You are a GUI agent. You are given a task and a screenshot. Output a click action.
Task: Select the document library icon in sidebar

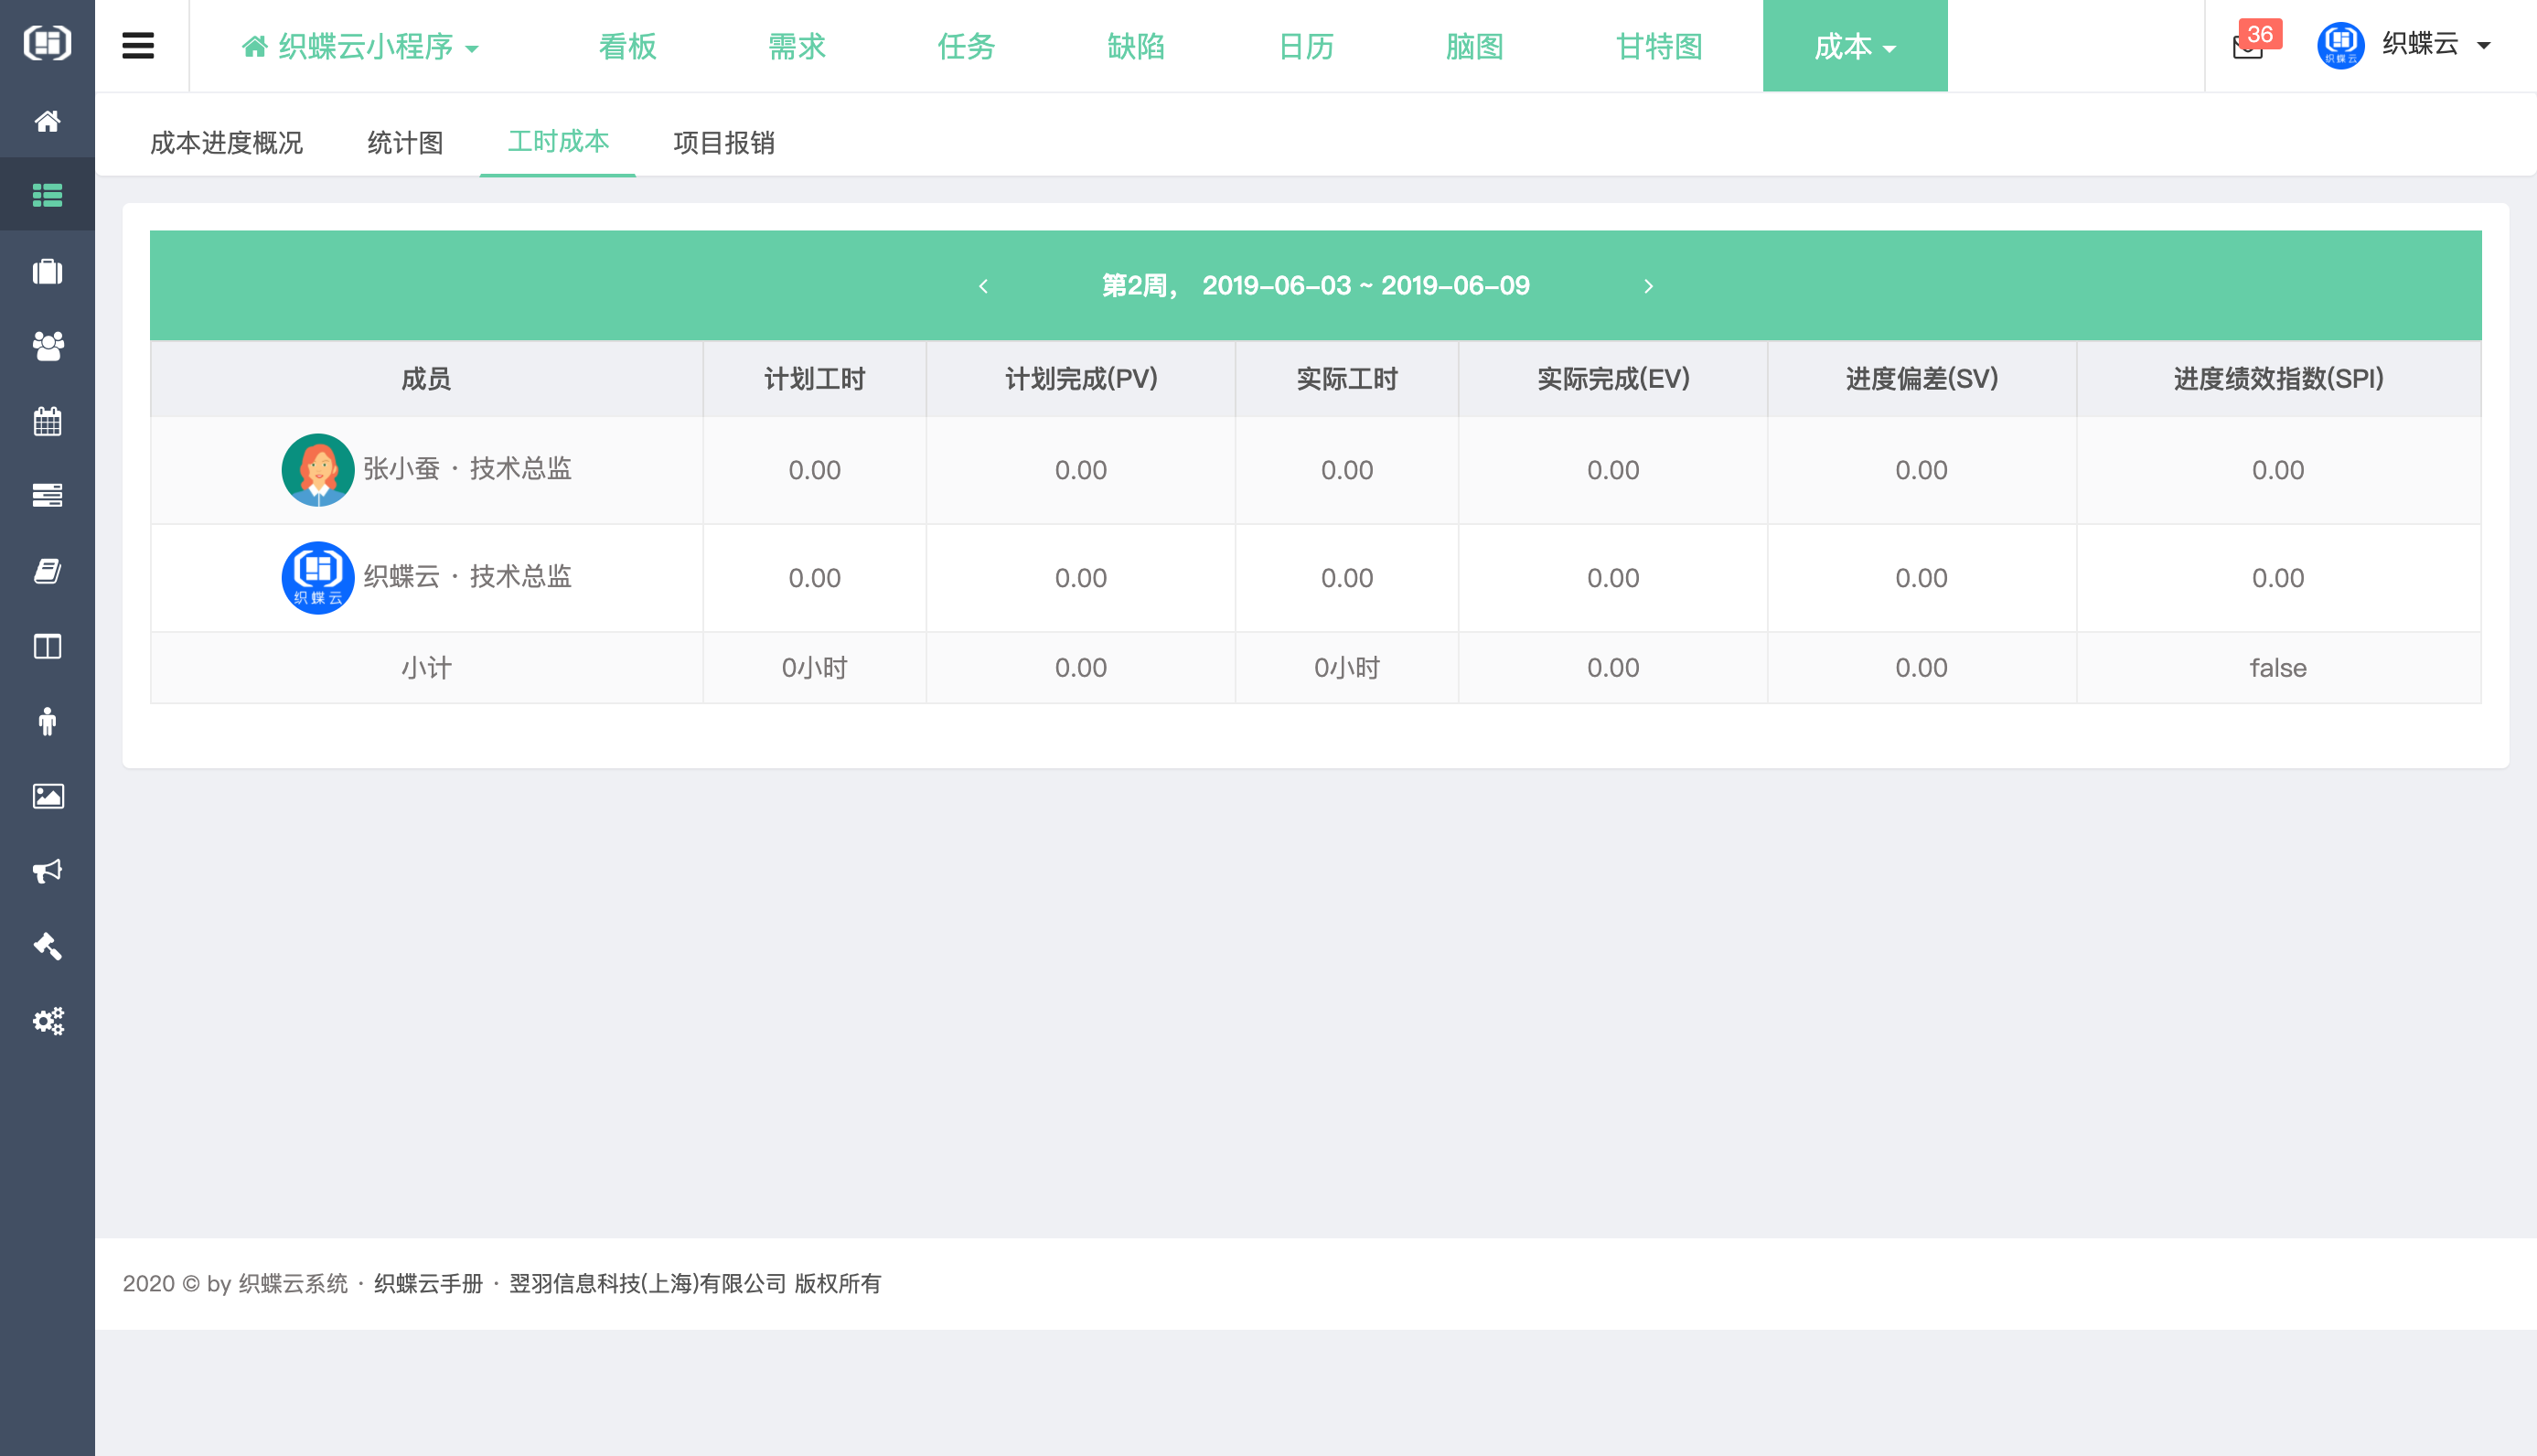(x=47, y=571)
